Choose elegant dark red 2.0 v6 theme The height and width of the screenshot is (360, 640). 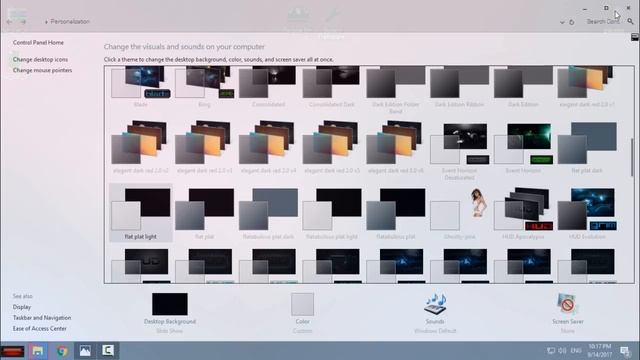point(396,147)
